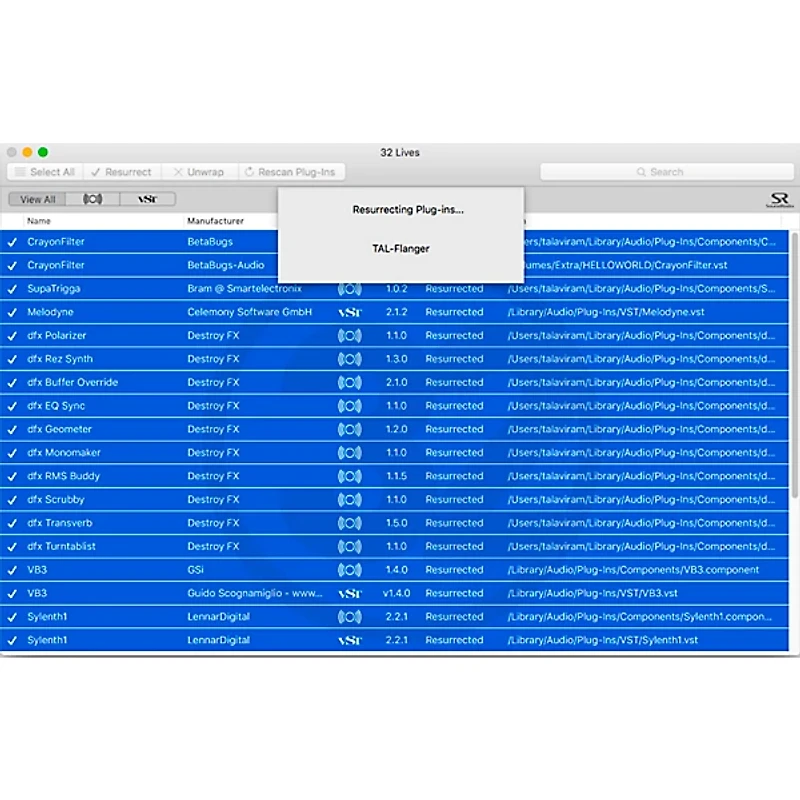Switch to View All tab
Screen dimensions: 800x800
click(x=37, y=199)
